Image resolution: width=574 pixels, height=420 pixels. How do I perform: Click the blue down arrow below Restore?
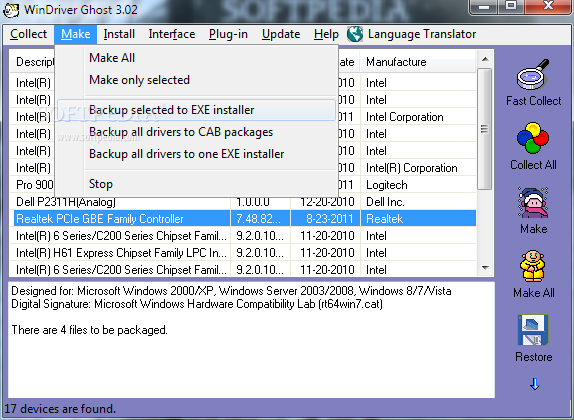534,384
